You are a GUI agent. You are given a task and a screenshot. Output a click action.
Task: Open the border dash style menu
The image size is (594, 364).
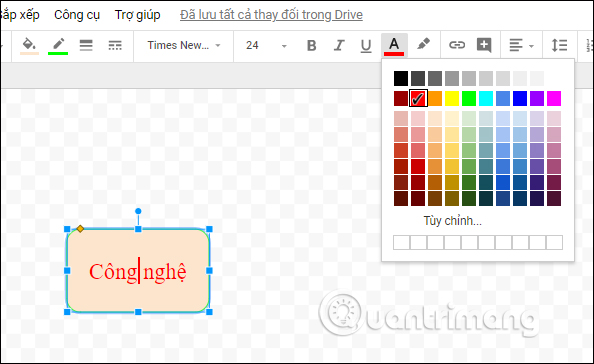(x=115, y=45)
